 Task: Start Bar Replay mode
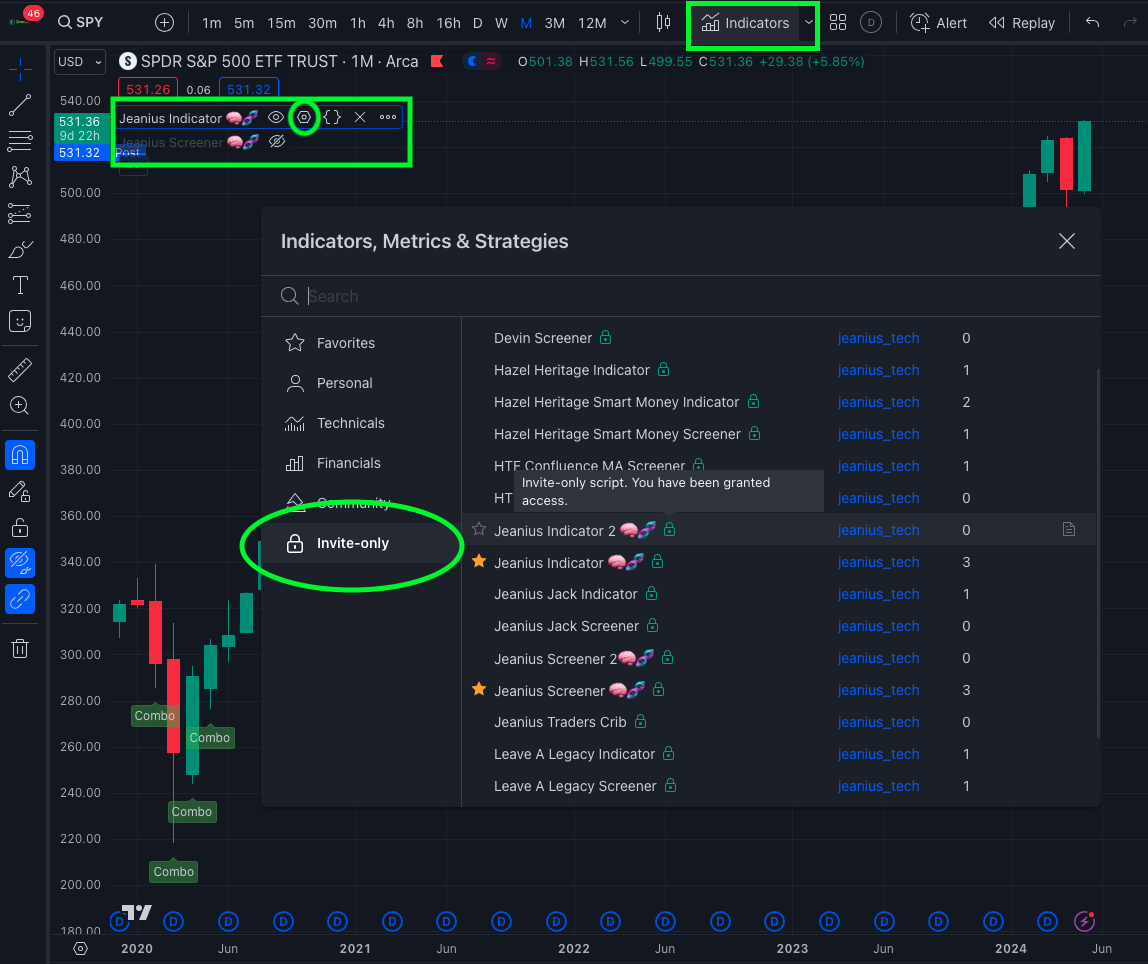click(x=1021, y=23)
